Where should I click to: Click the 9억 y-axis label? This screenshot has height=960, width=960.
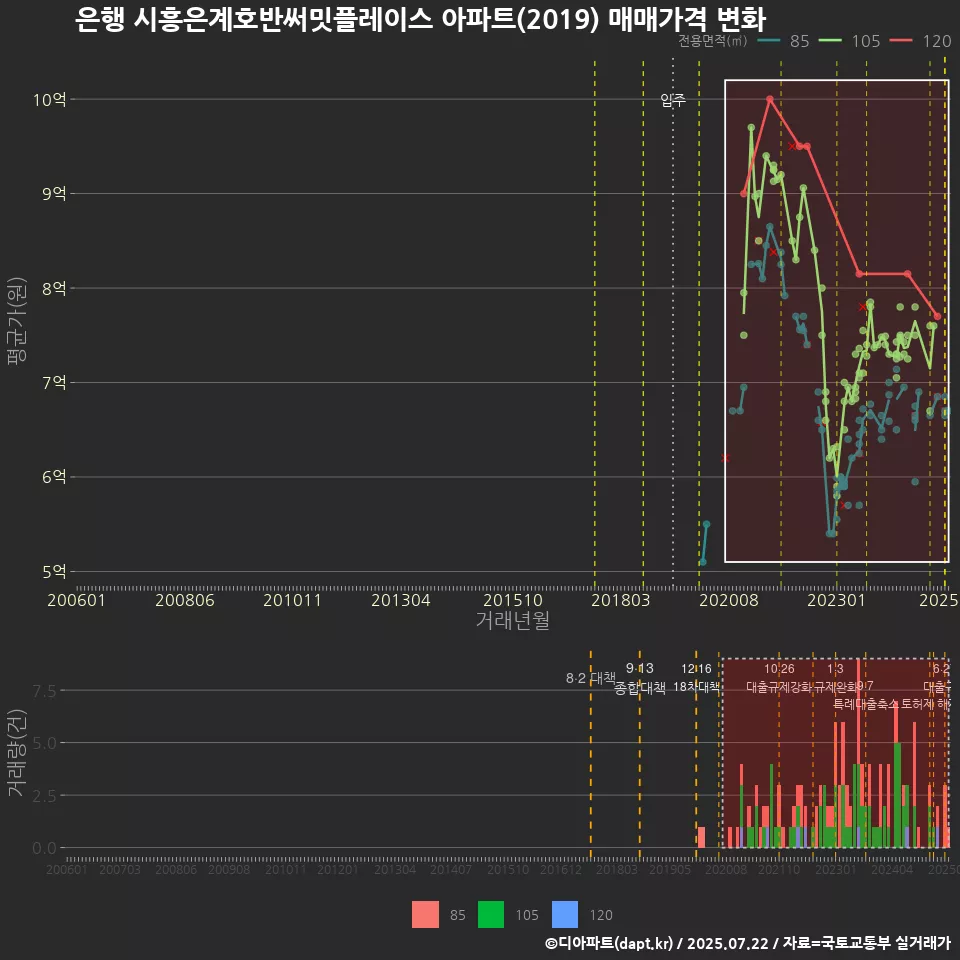coord(54,194)
